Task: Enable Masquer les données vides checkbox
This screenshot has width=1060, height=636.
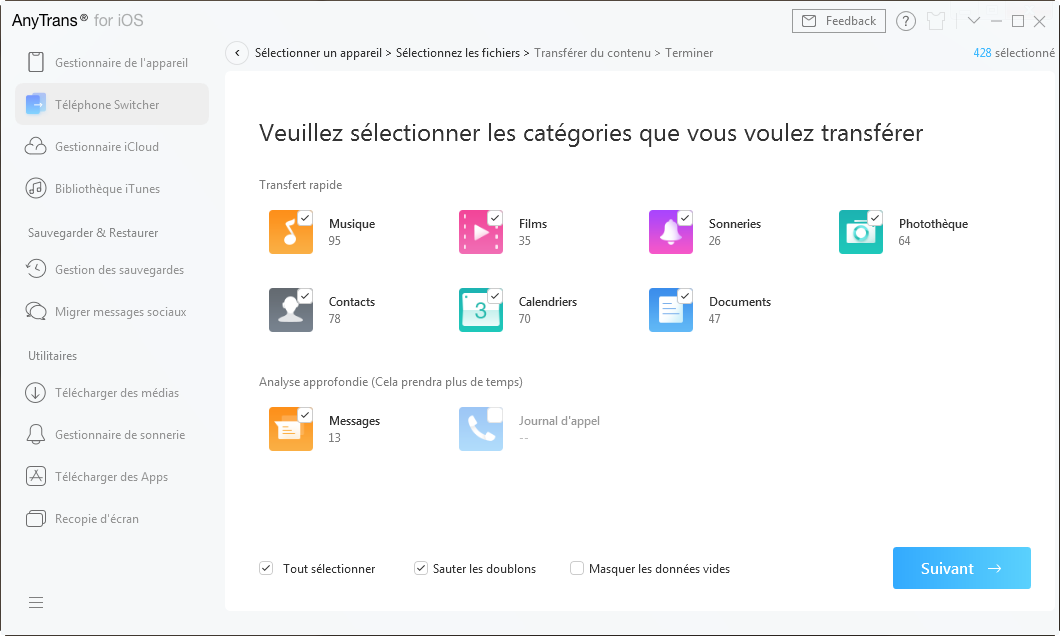Action: coord(577,568)
